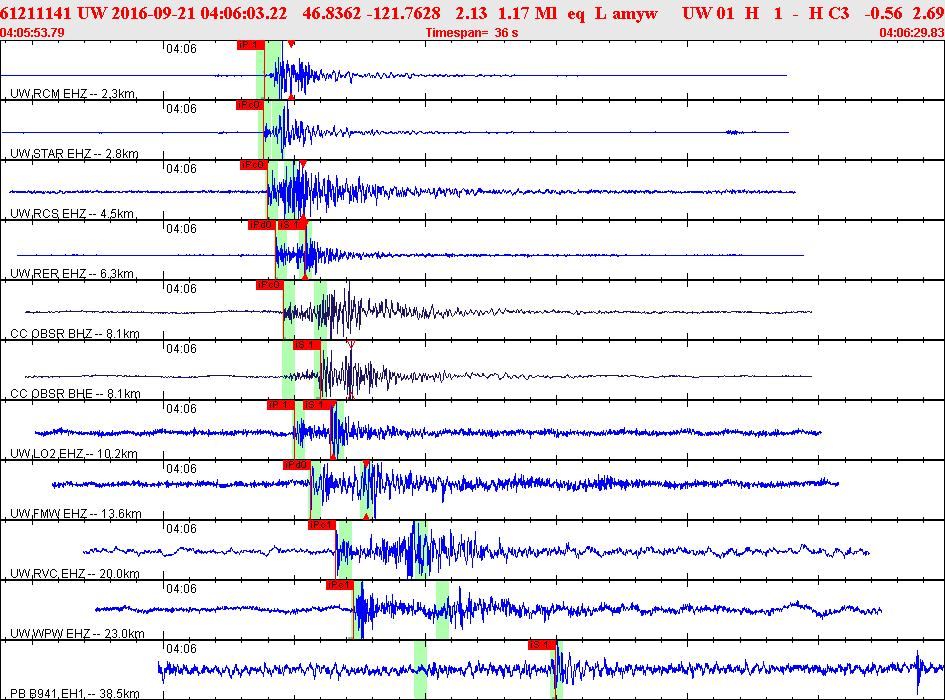Click 04:06 minute mark on UW LO2 row
The image size is (945, 700).
point(181,409)
